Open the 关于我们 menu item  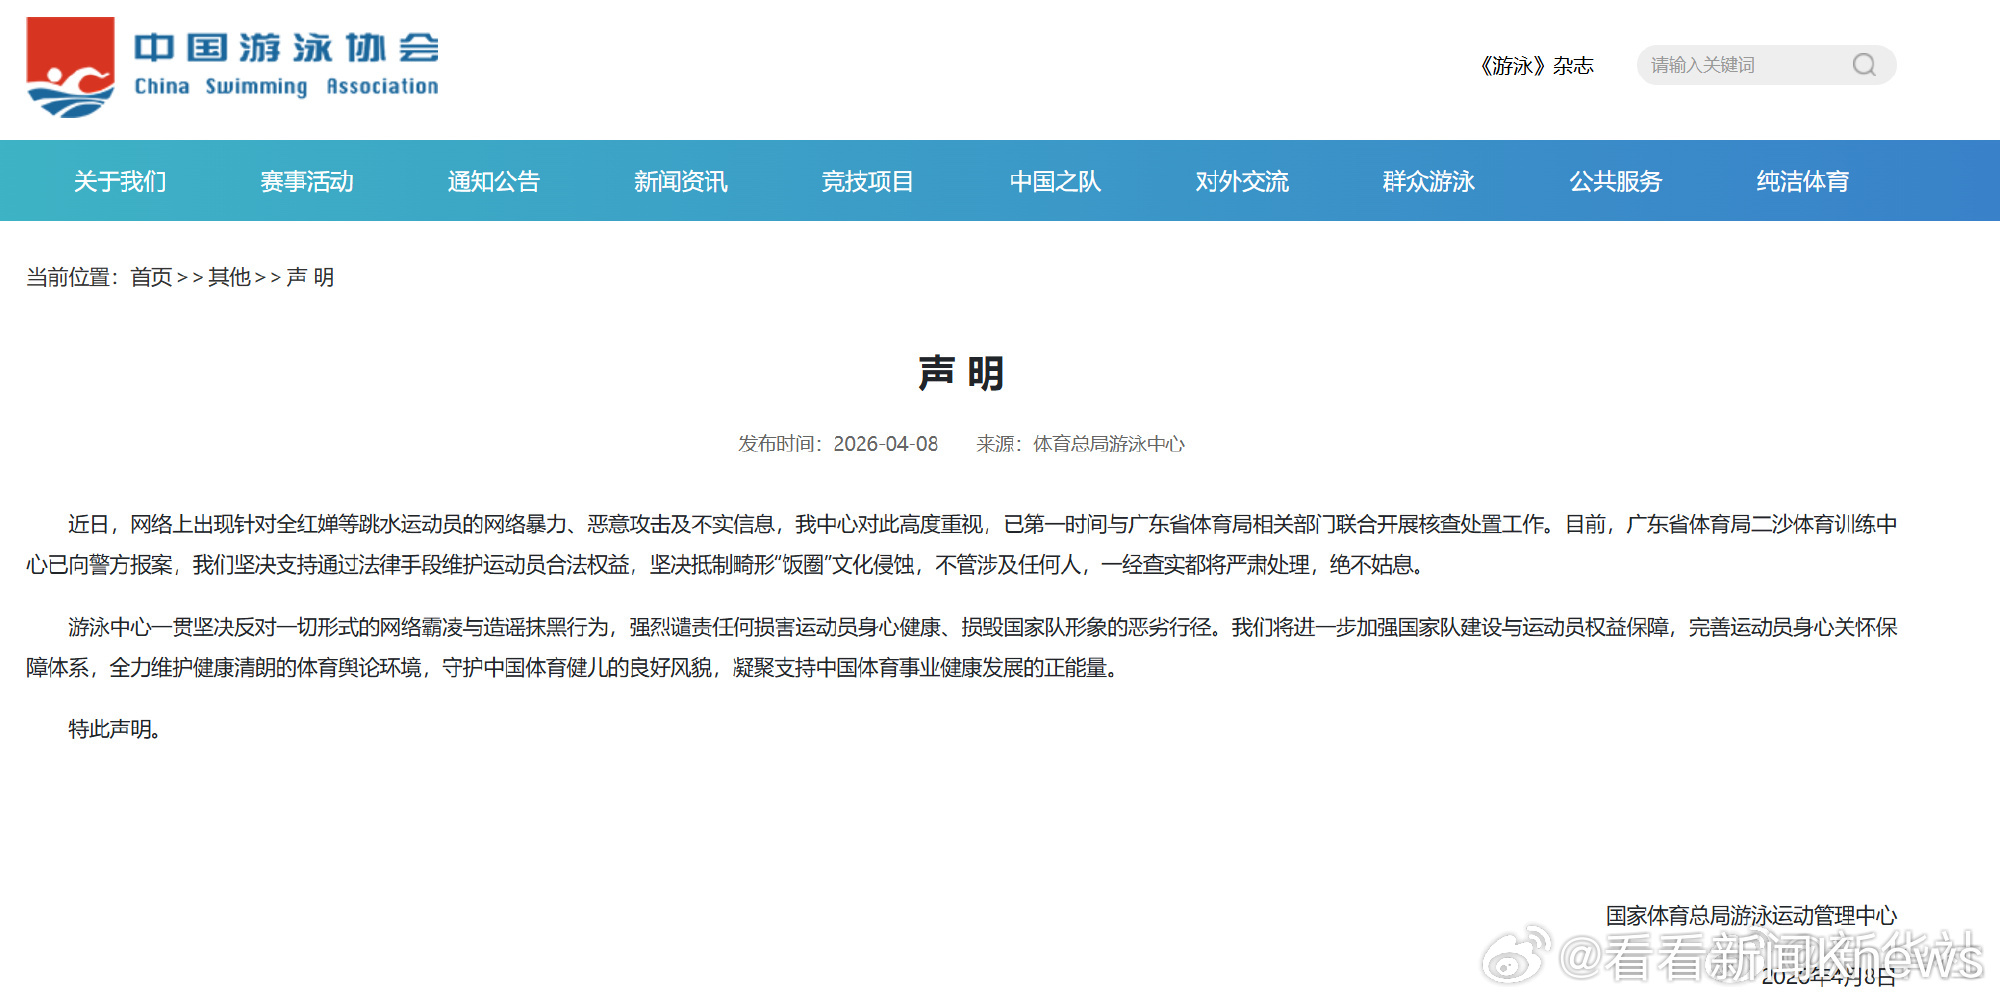point(119,181)
